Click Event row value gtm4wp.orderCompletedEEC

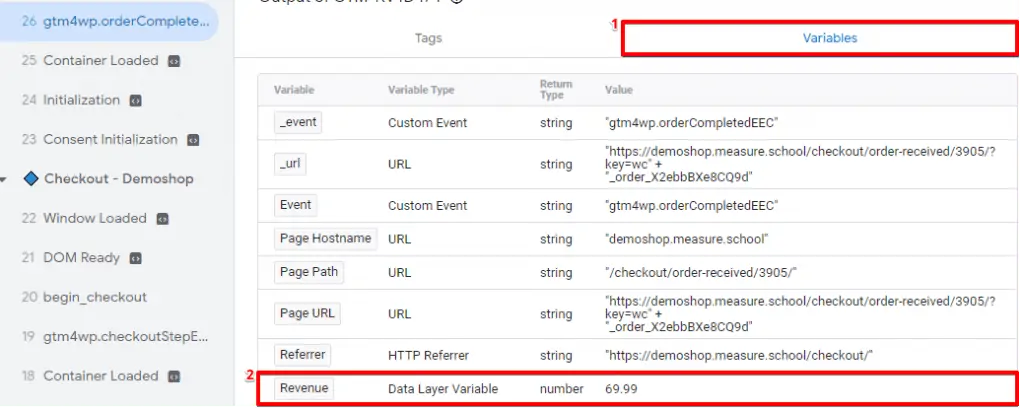(x=692, y=206)
